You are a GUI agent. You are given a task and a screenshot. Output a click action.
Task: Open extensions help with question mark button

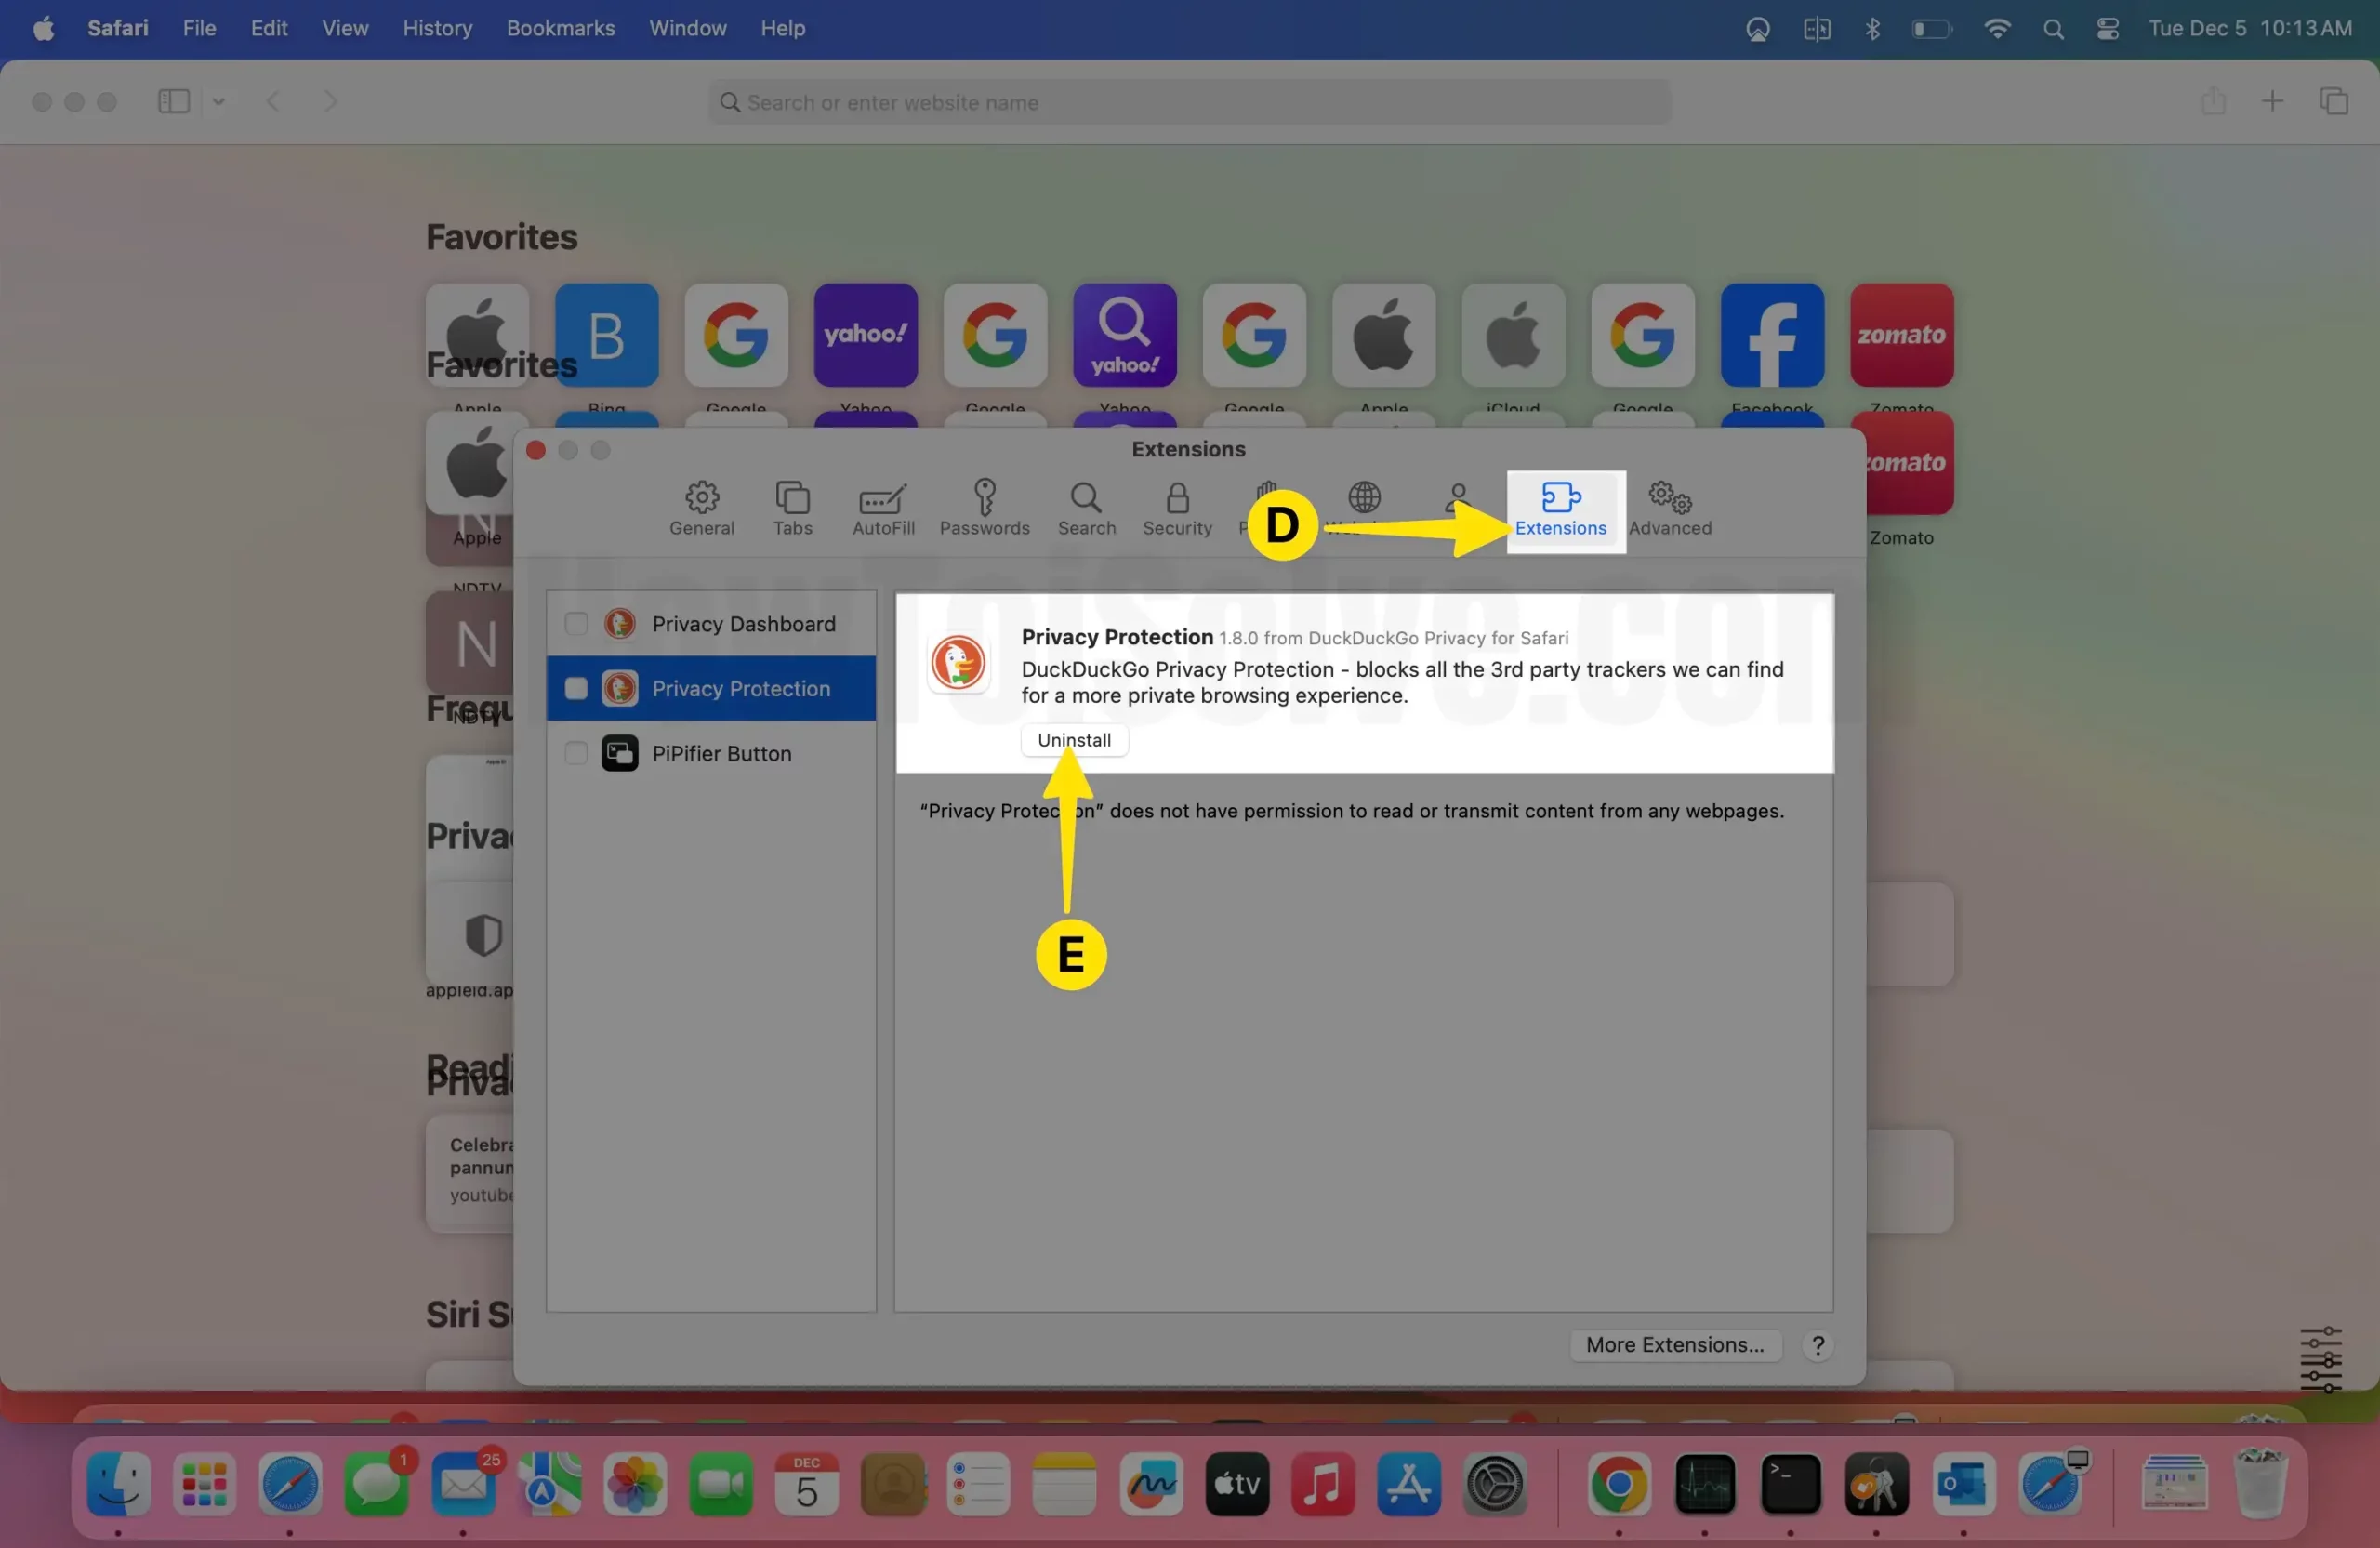1818,1346
